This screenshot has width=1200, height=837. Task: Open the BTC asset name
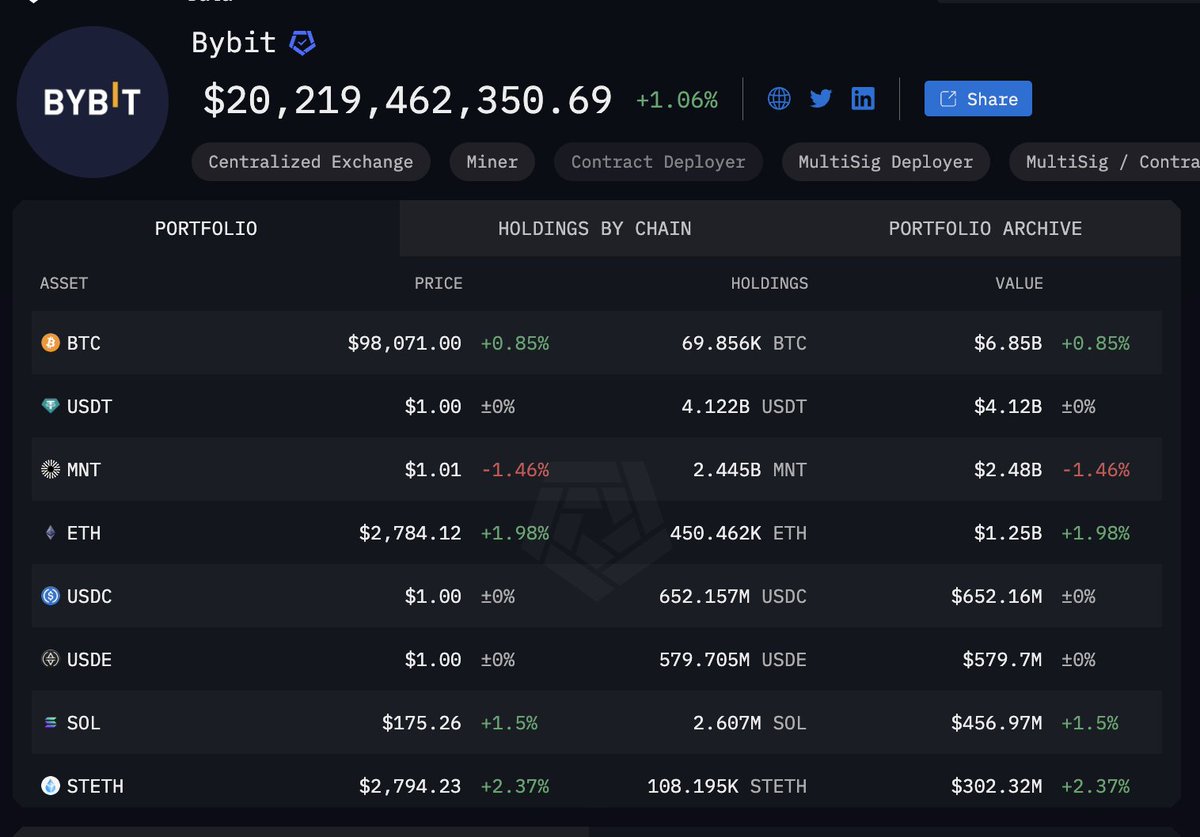coord(84,343)
